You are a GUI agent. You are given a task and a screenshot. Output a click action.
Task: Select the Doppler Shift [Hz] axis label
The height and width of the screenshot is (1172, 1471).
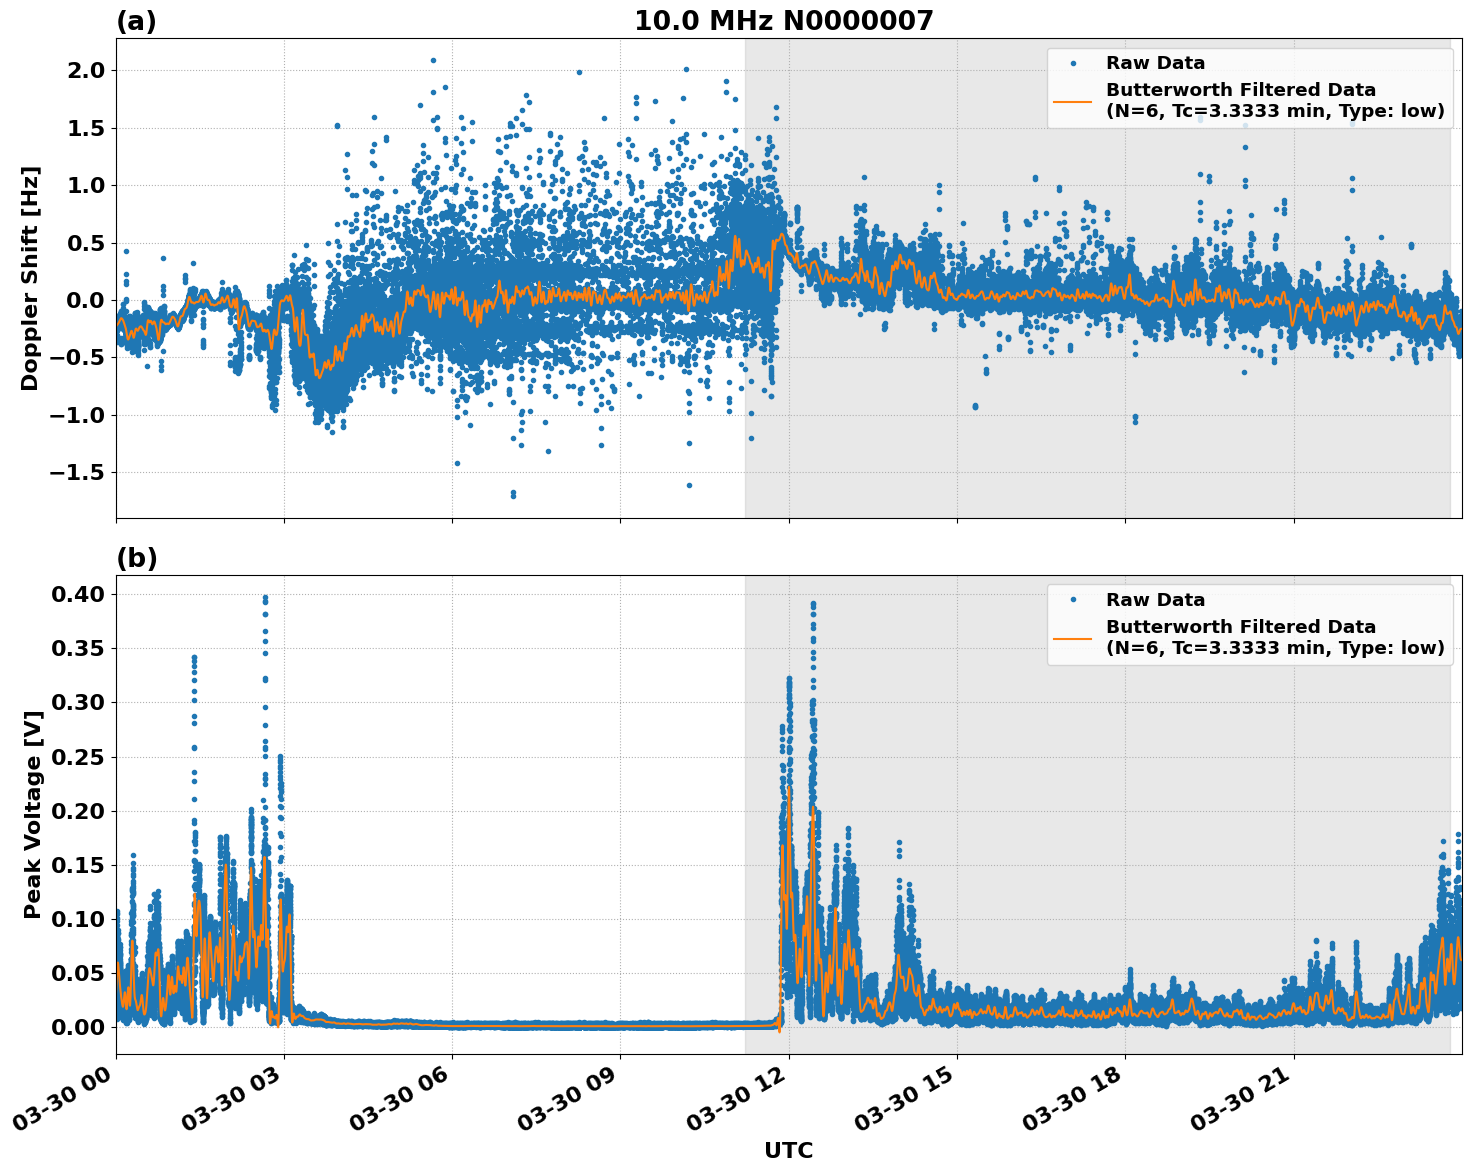[30, 278]
